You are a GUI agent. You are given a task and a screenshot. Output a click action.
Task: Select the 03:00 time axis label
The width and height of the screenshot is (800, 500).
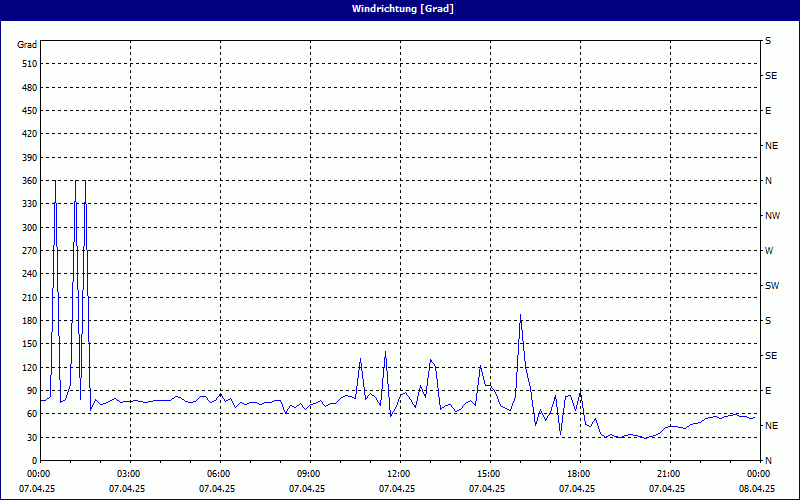(x=129, y=474)
